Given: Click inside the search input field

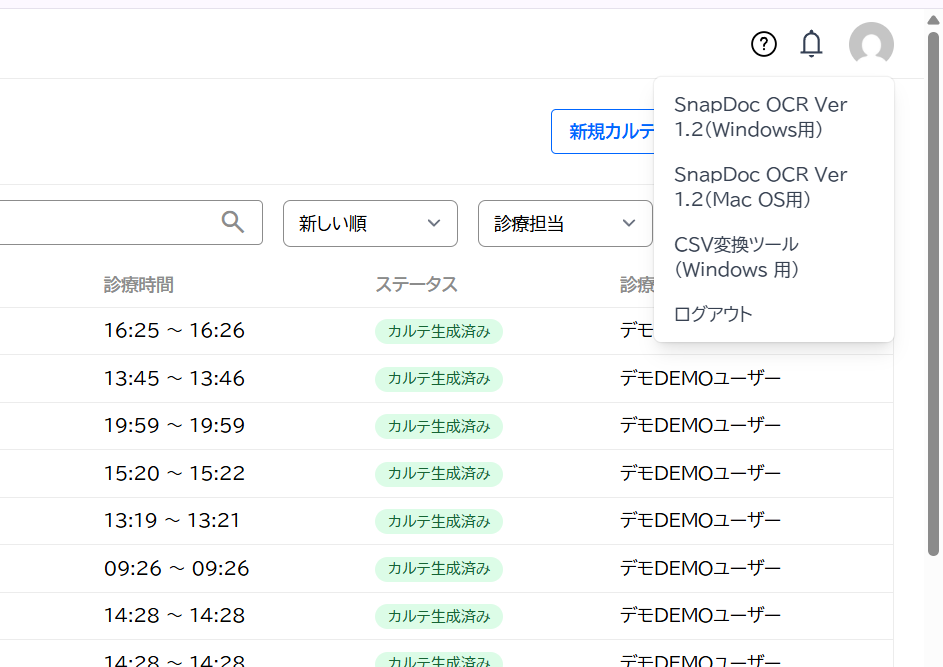Looking at the screenshot, I should click(x=100, y=222).
